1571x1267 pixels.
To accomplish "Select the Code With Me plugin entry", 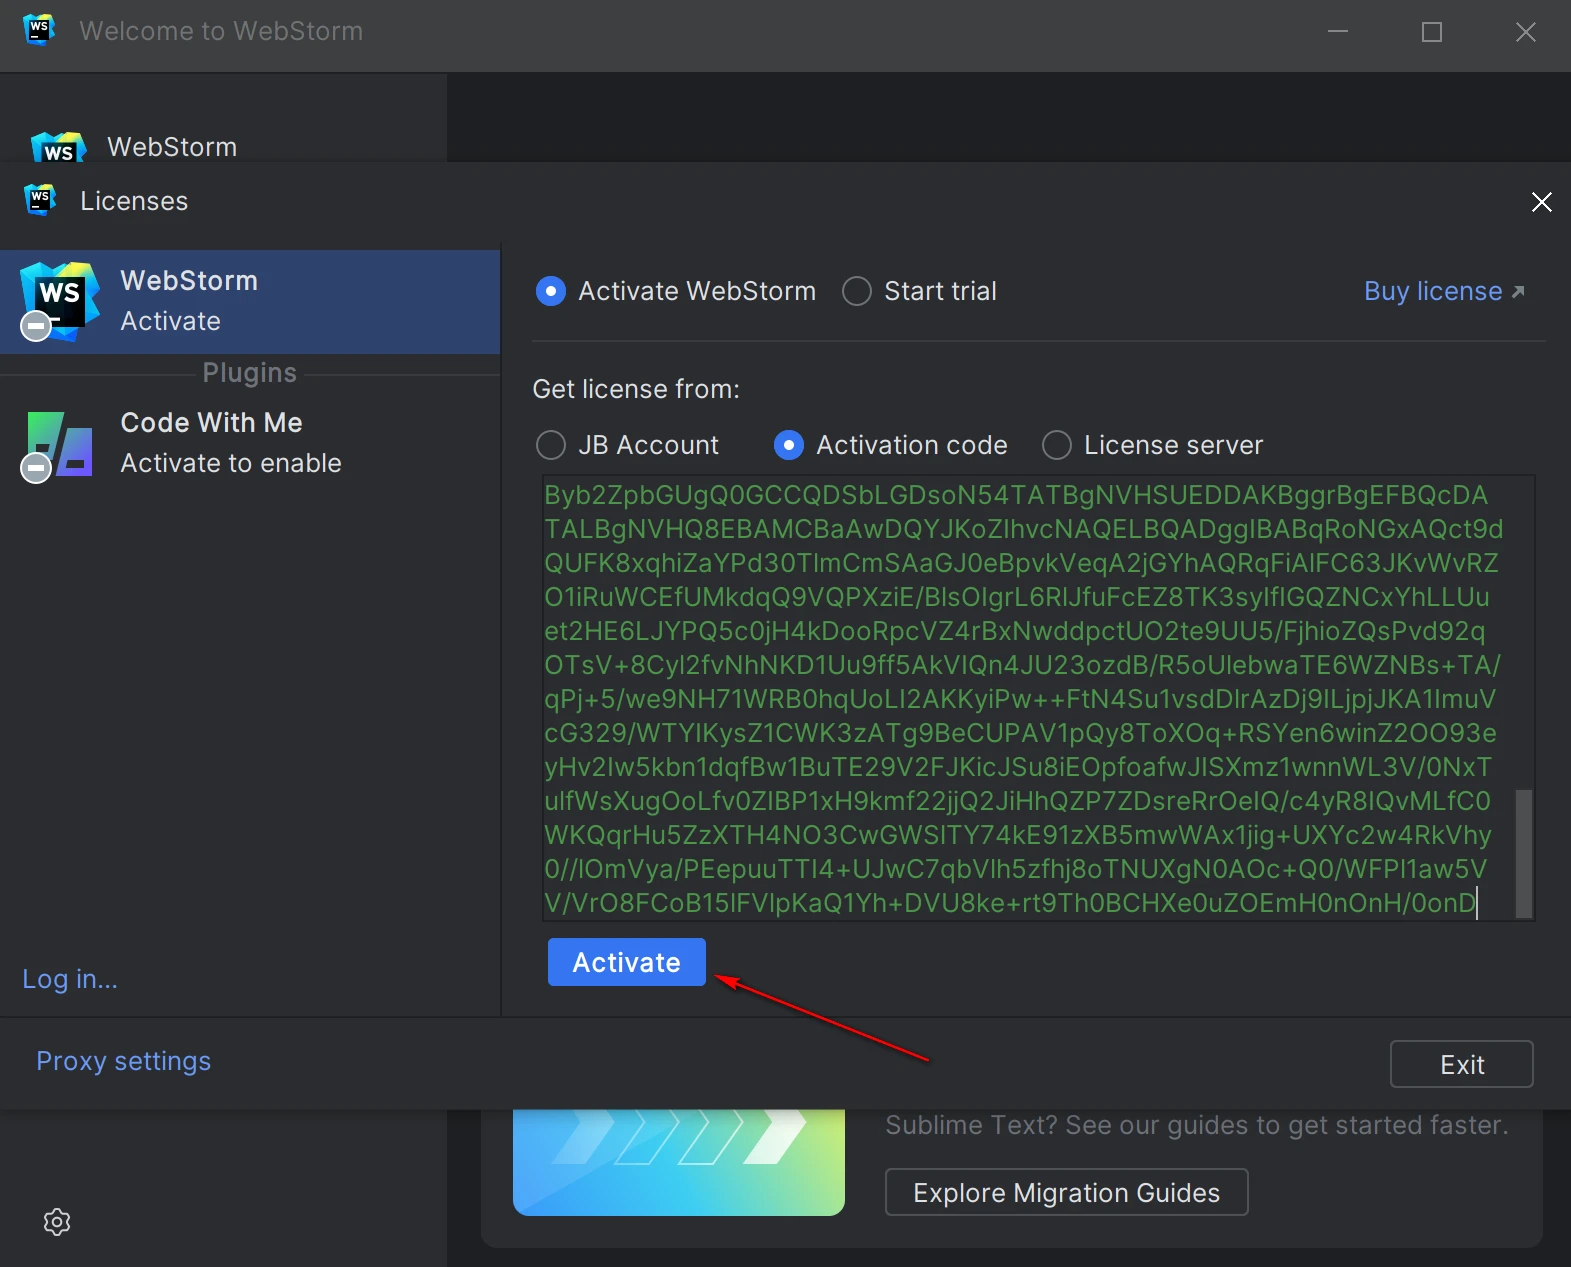I will point(250,443).
